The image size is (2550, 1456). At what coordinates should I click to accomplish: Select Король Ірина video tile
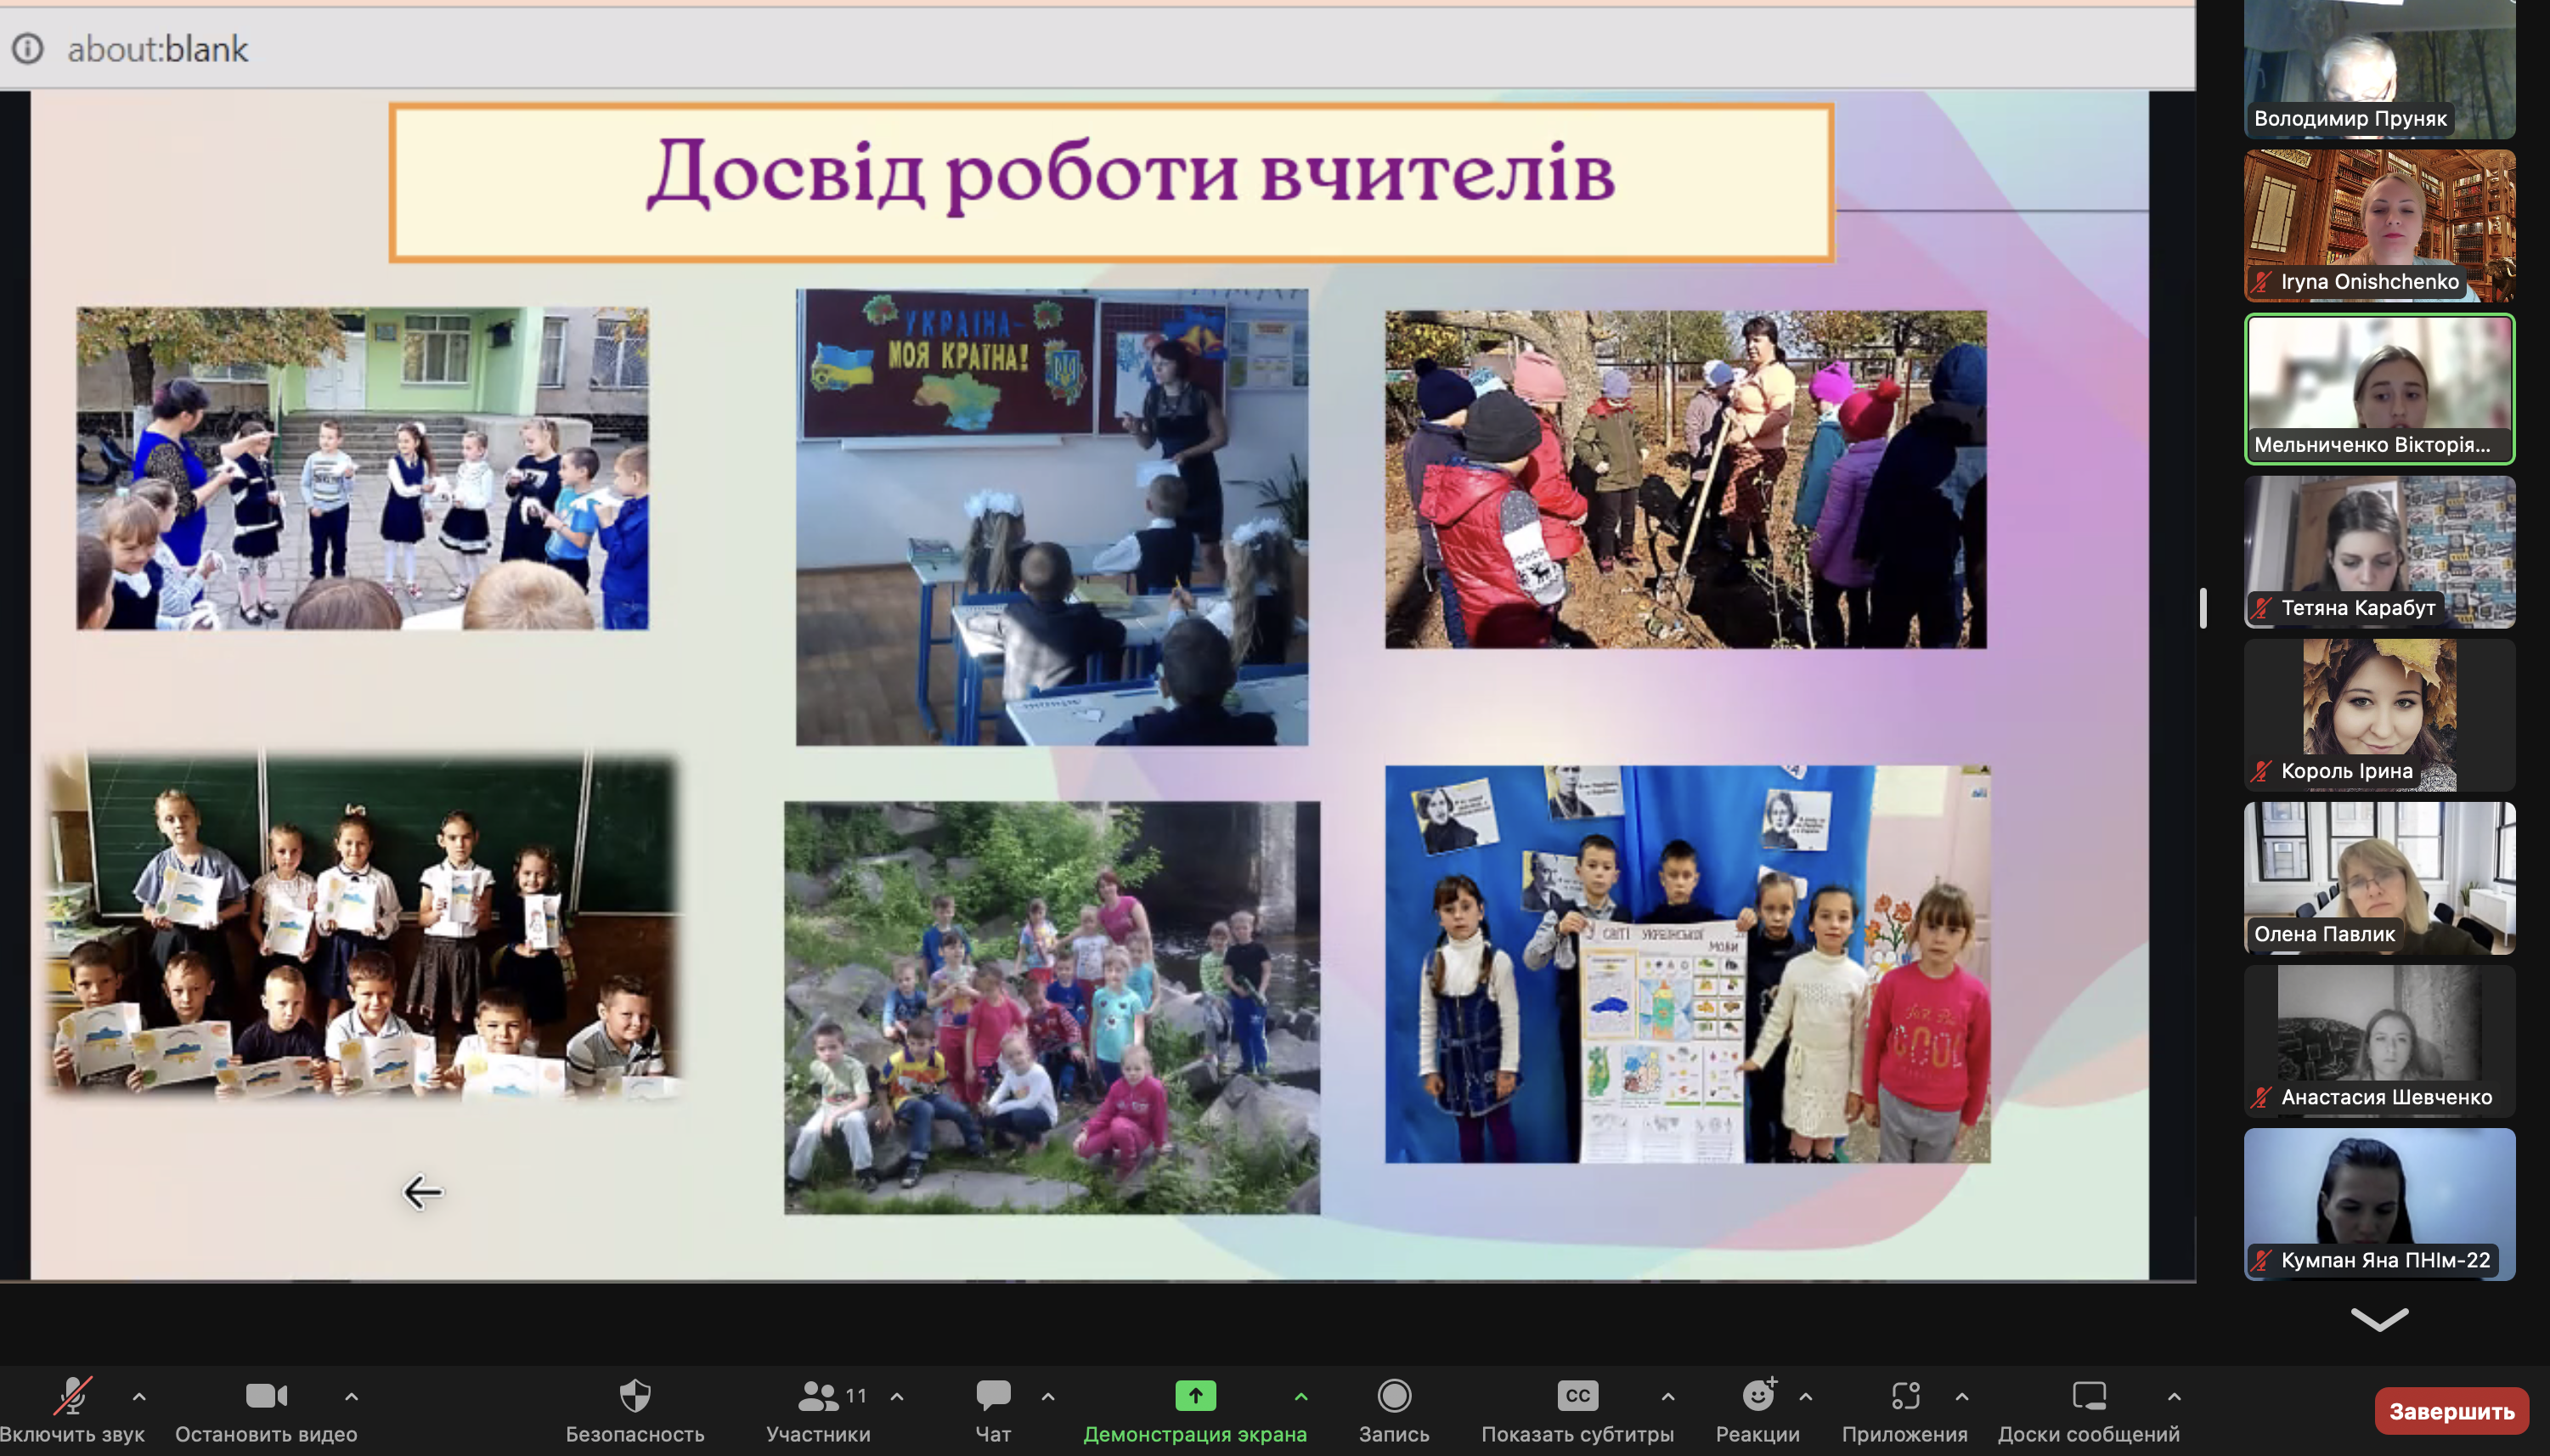coord(2379,715)
